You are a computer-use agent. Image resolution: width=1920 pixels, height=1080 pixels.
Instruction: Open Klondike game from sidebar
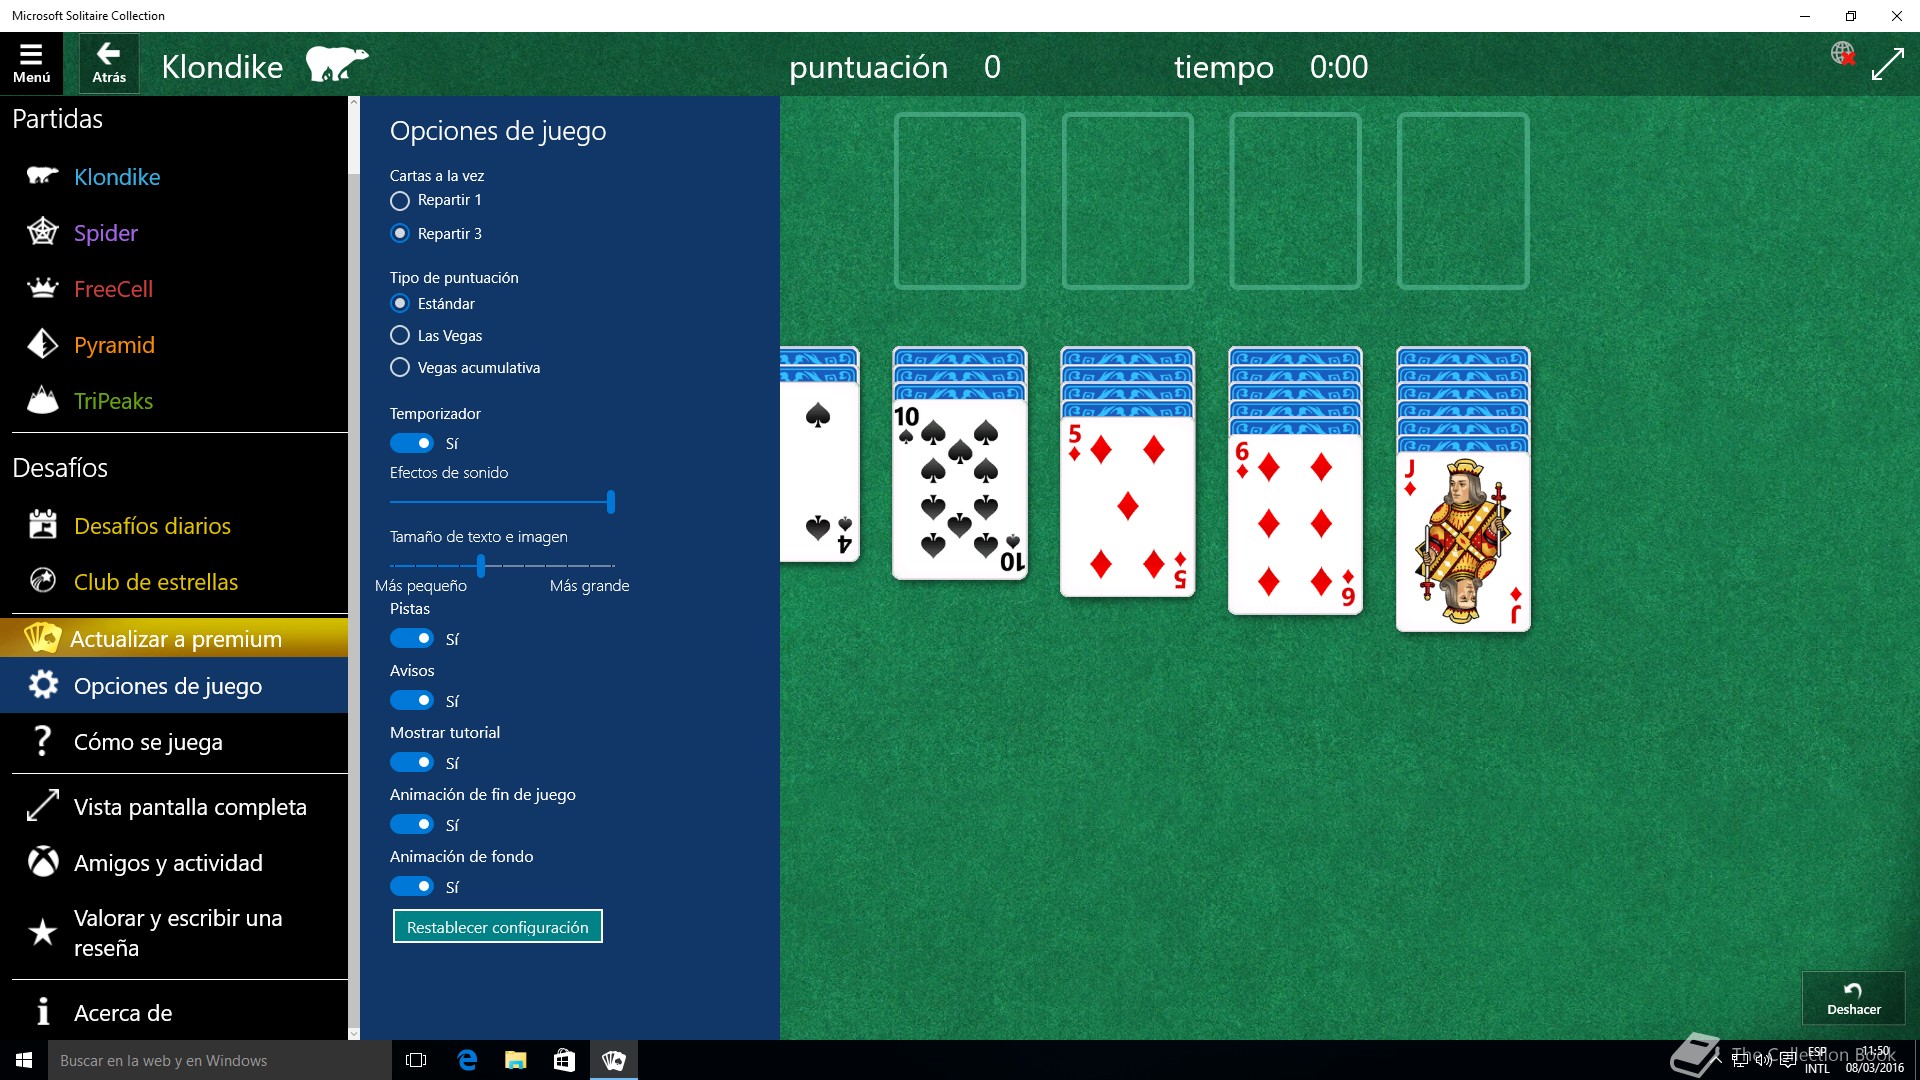pyautogui.click(x=174, y=177)
